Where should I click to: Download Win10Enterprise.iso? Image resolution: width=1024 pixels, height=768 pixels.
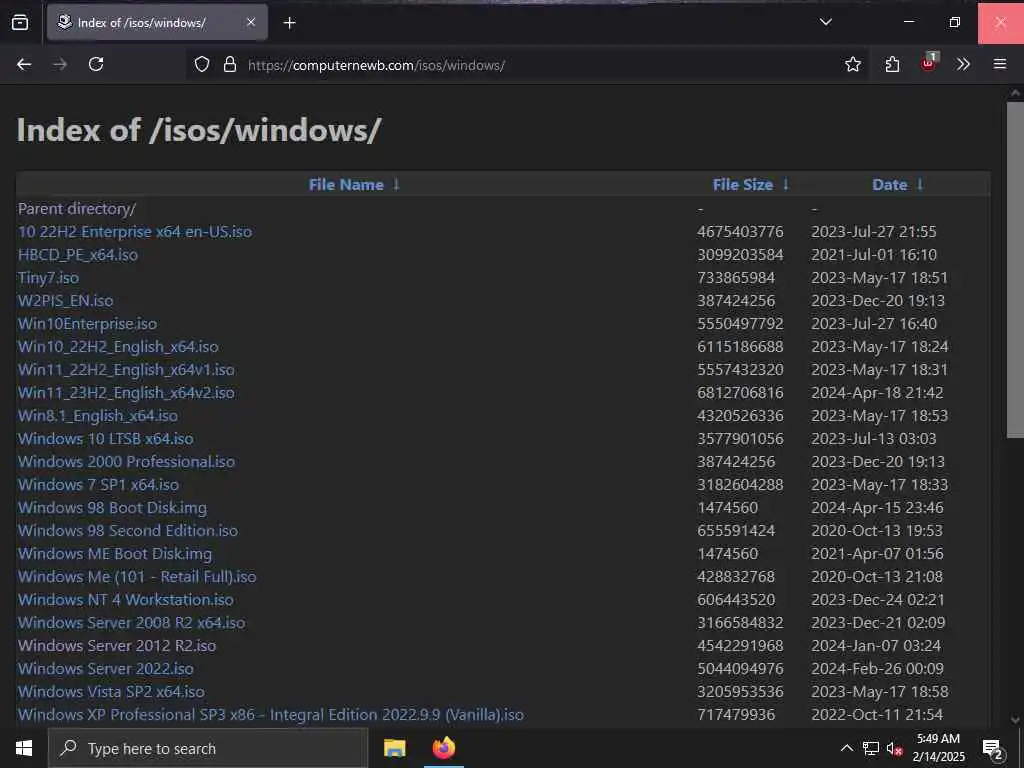tap(88, 323)
